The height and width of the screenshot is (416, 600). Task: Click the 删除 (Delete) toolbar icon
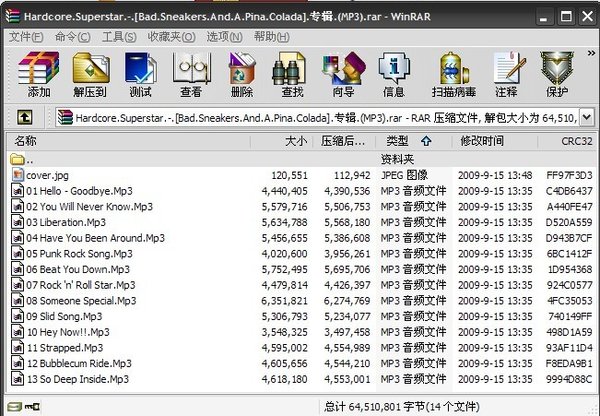point(241,68)
